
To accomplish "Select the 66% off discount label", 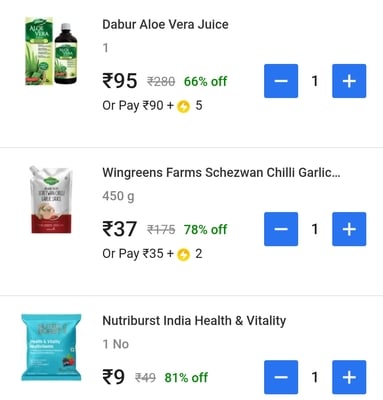I will click(x=205, y=81).
